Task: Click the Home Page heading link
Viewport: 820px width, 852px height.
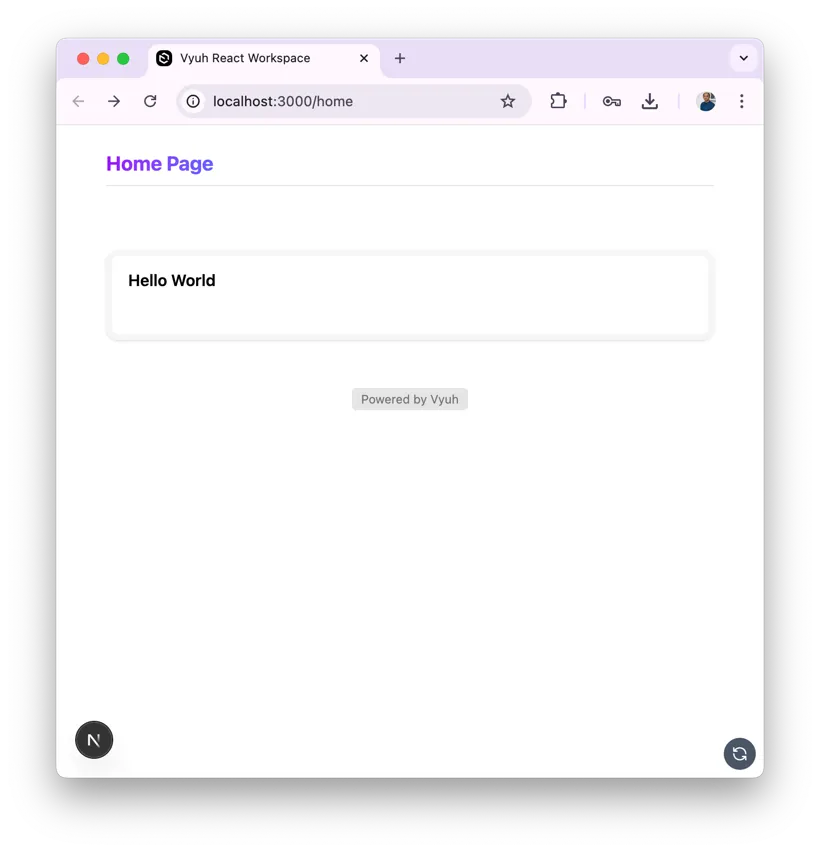Action: pos(159,163)
